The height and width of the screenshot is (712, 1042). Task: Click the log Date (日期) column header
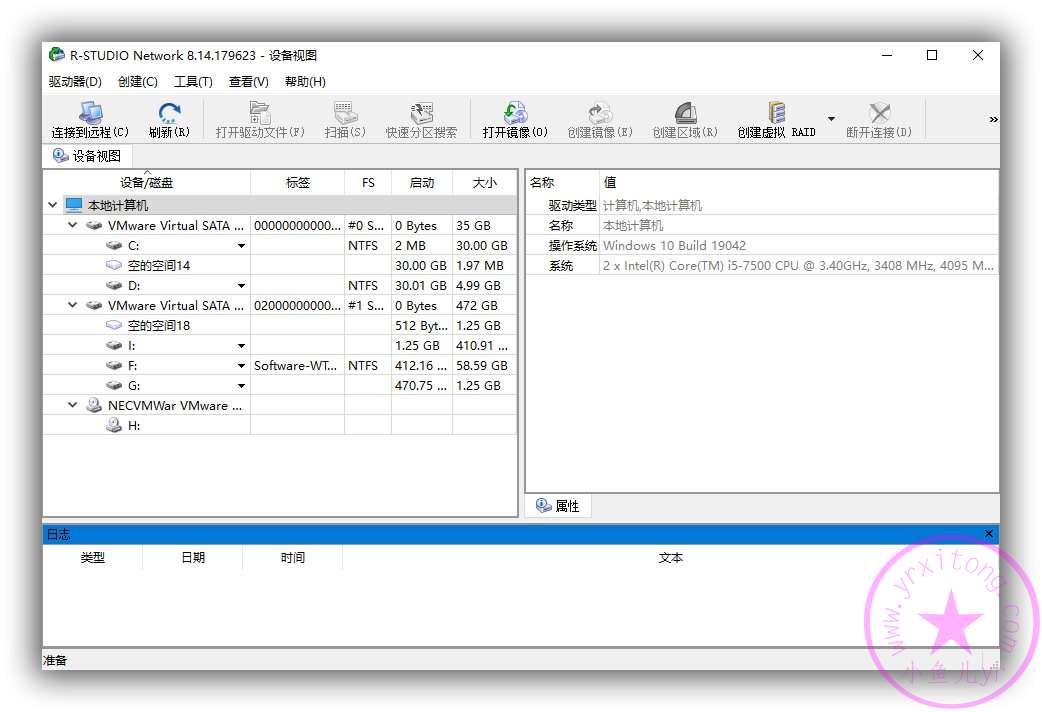pos(193,558)
